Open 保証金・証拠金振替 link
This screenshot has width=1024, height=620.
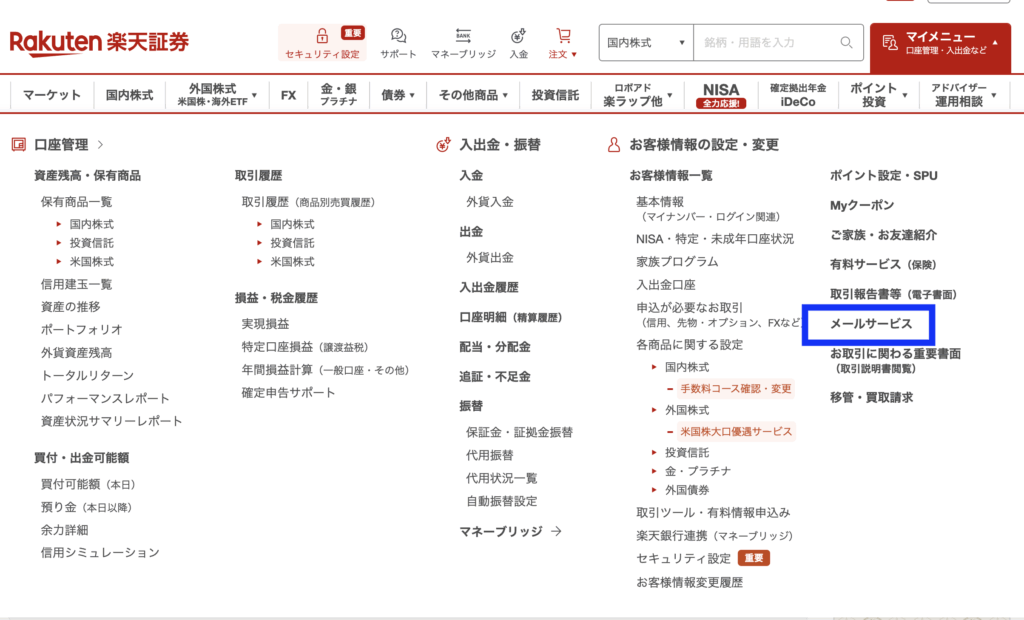(519, 432)
